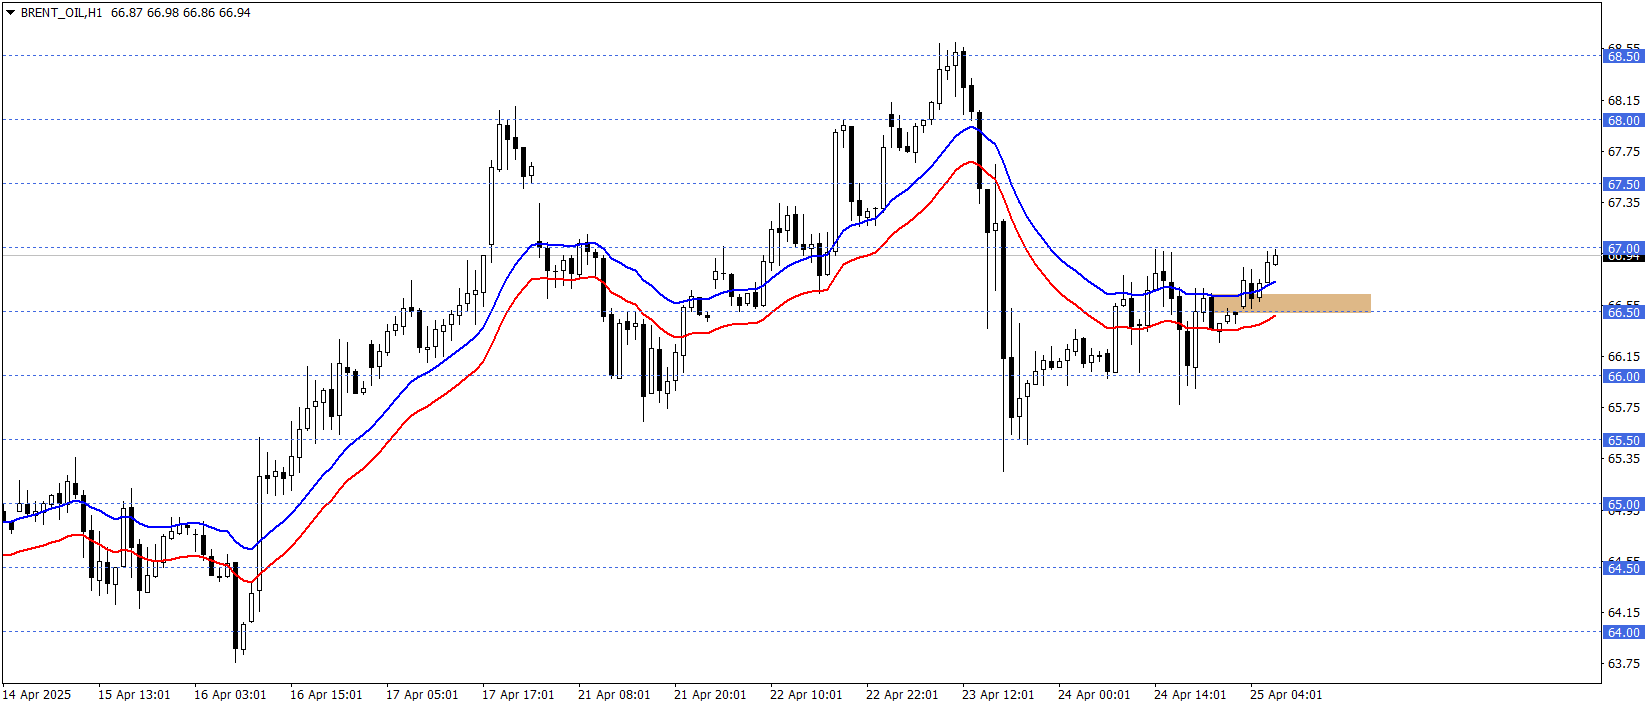The width and height of the screenshot is (1651, 707).
Task: Click the 65.35 price scale value
Action: tap(1623, 458)
